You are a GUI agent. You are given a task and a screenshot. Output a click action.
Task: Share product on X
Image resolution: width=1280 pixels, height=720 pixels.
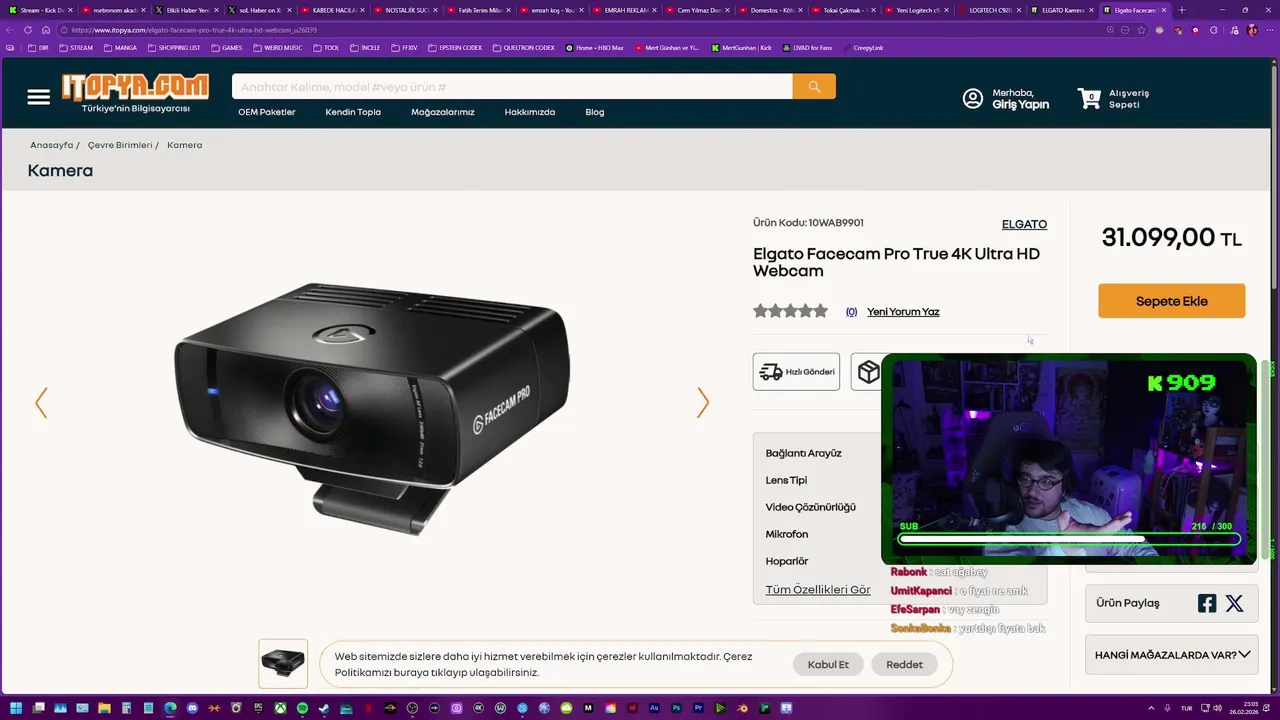point(1234,603)
